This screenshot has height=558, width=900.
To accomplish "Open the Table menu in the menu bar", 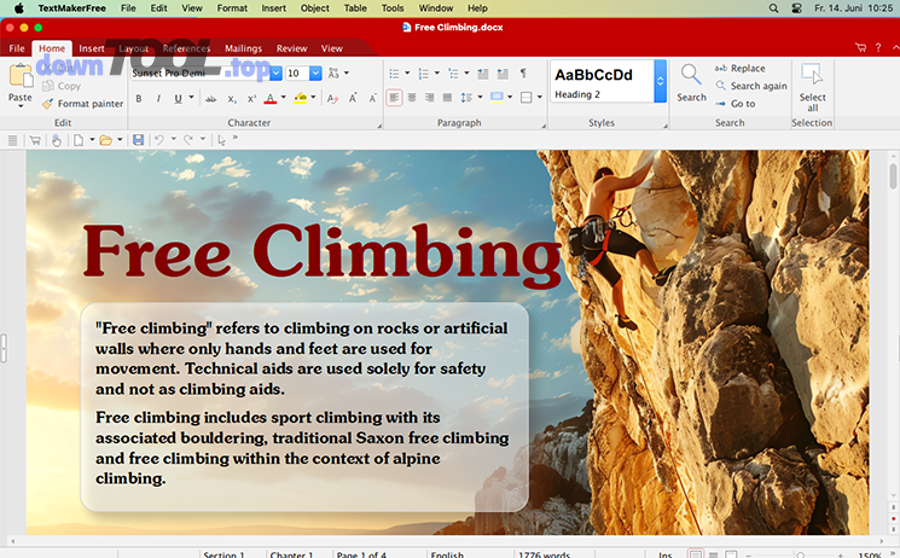I will point(355,8).
